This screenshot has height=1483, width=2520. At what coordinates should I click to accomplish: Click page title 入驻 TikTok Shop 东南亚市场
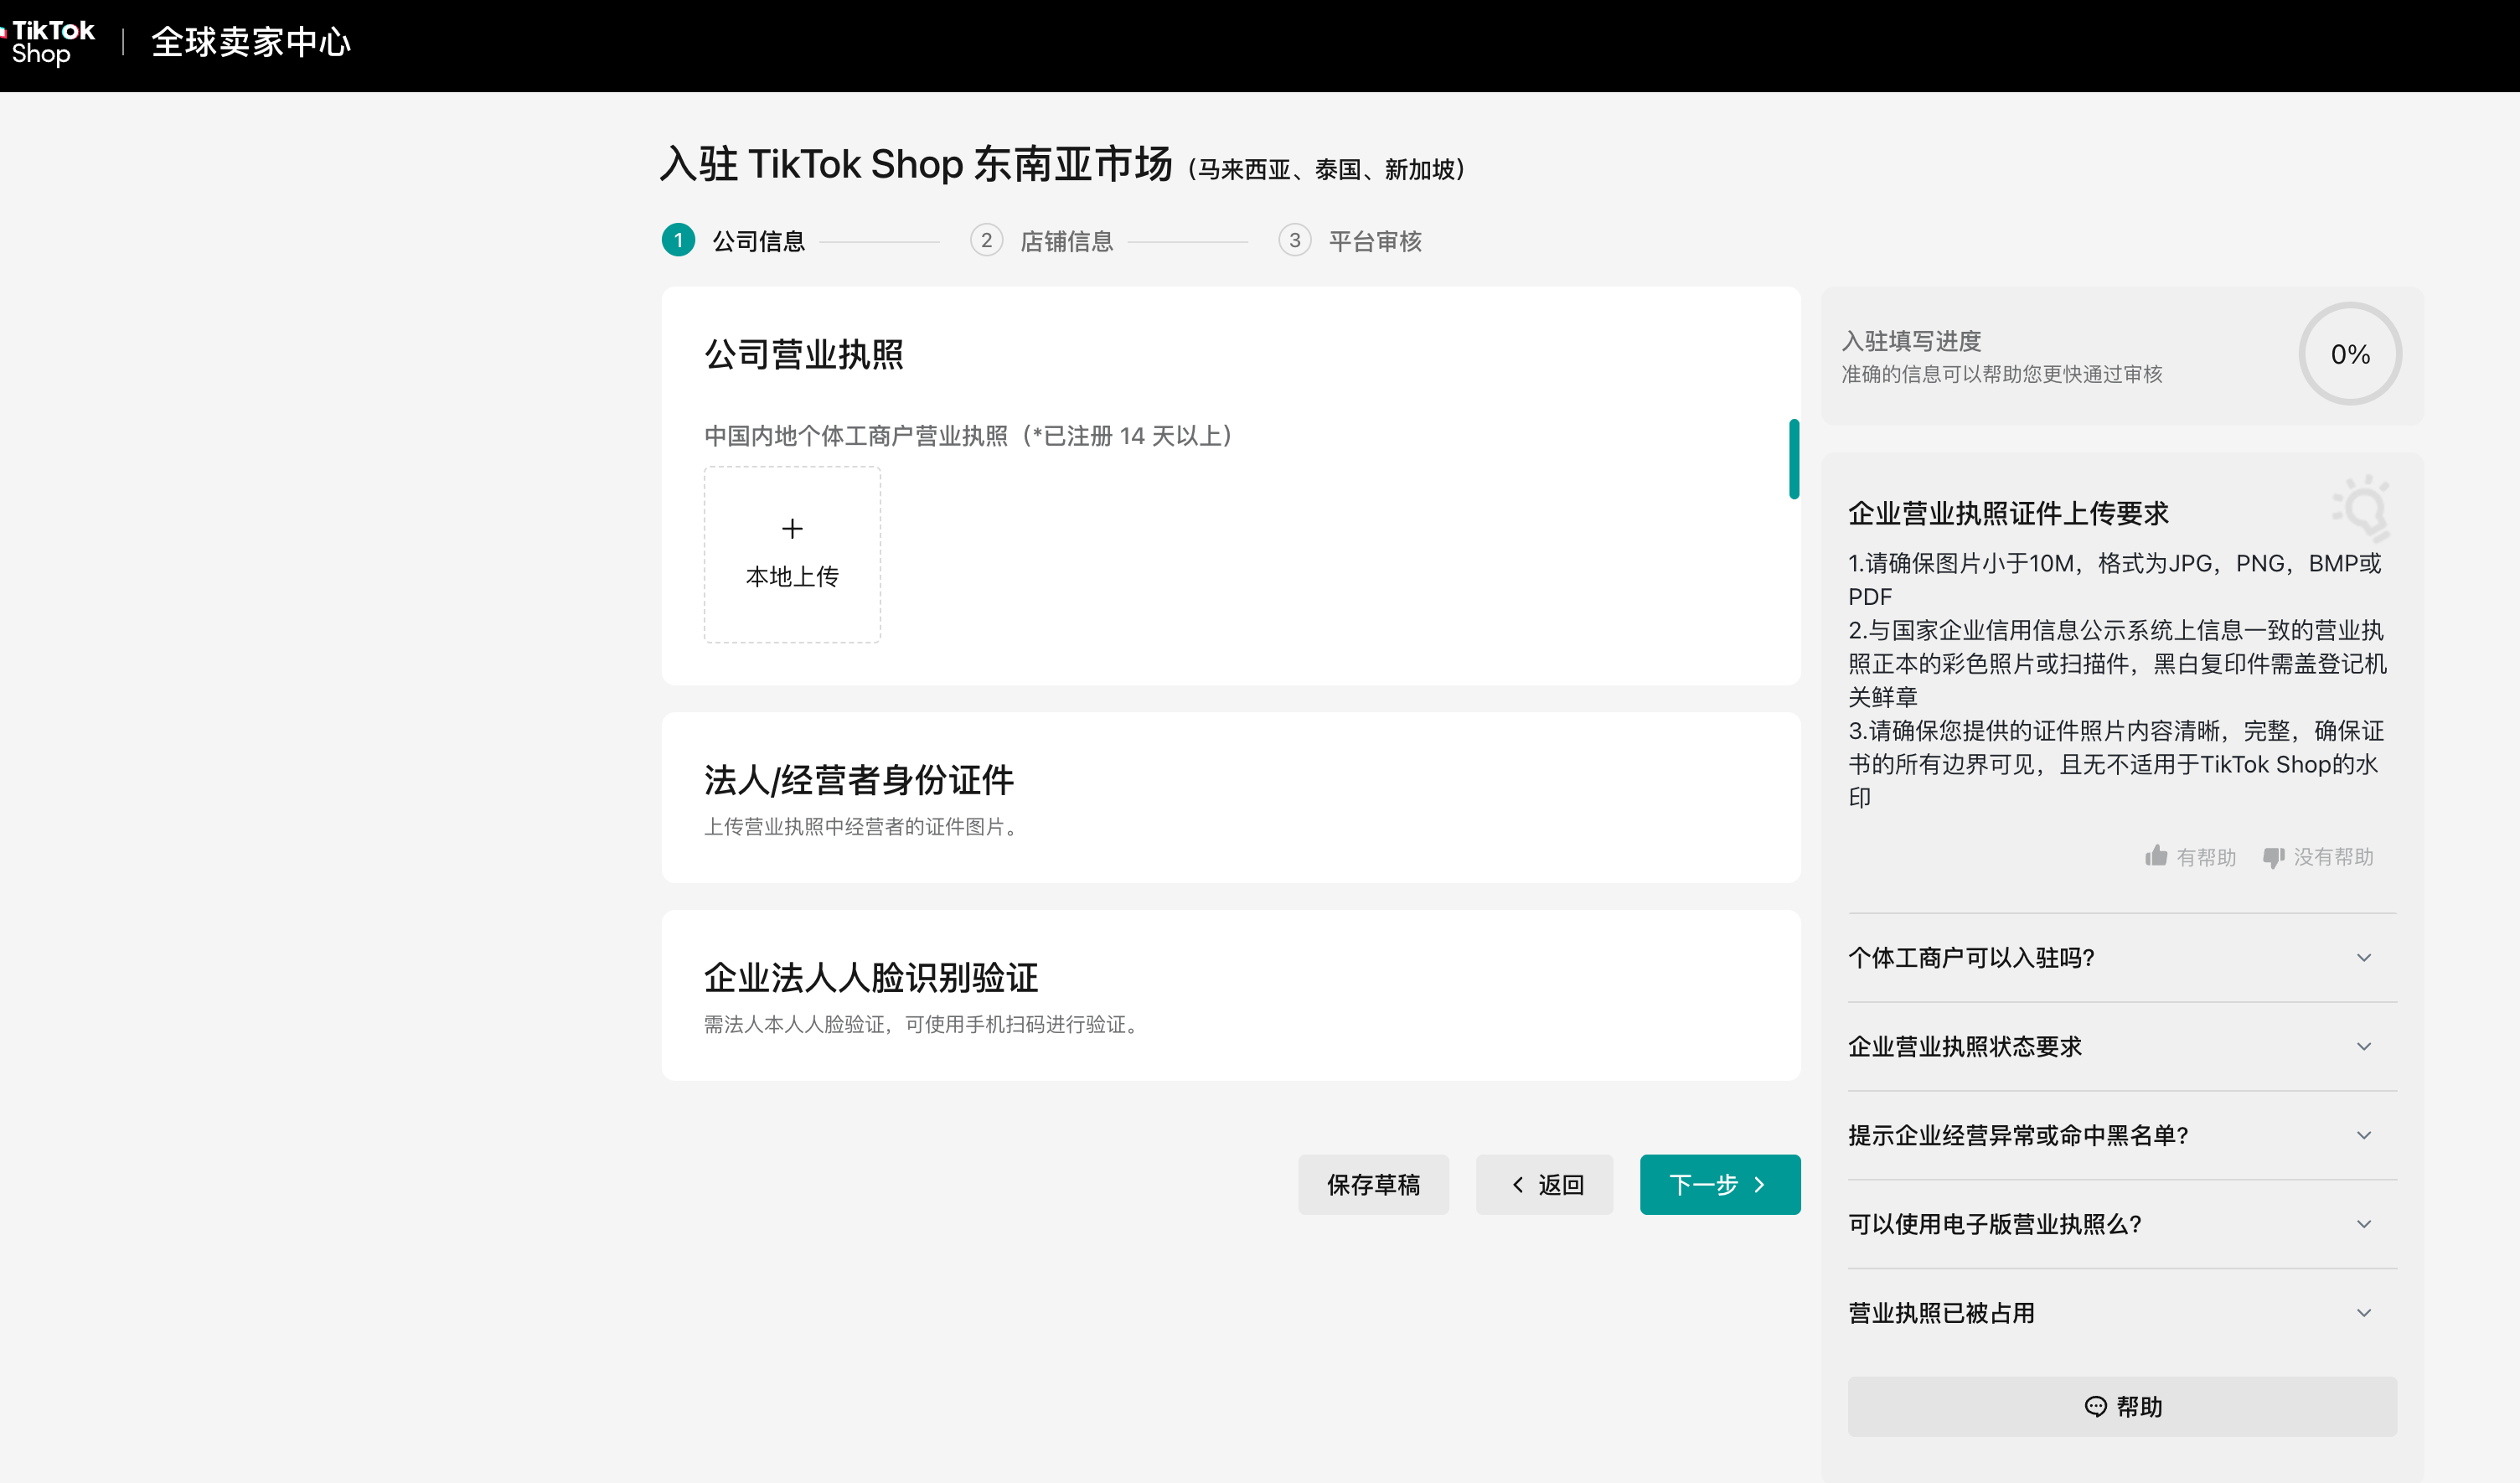tap(916, 164)
